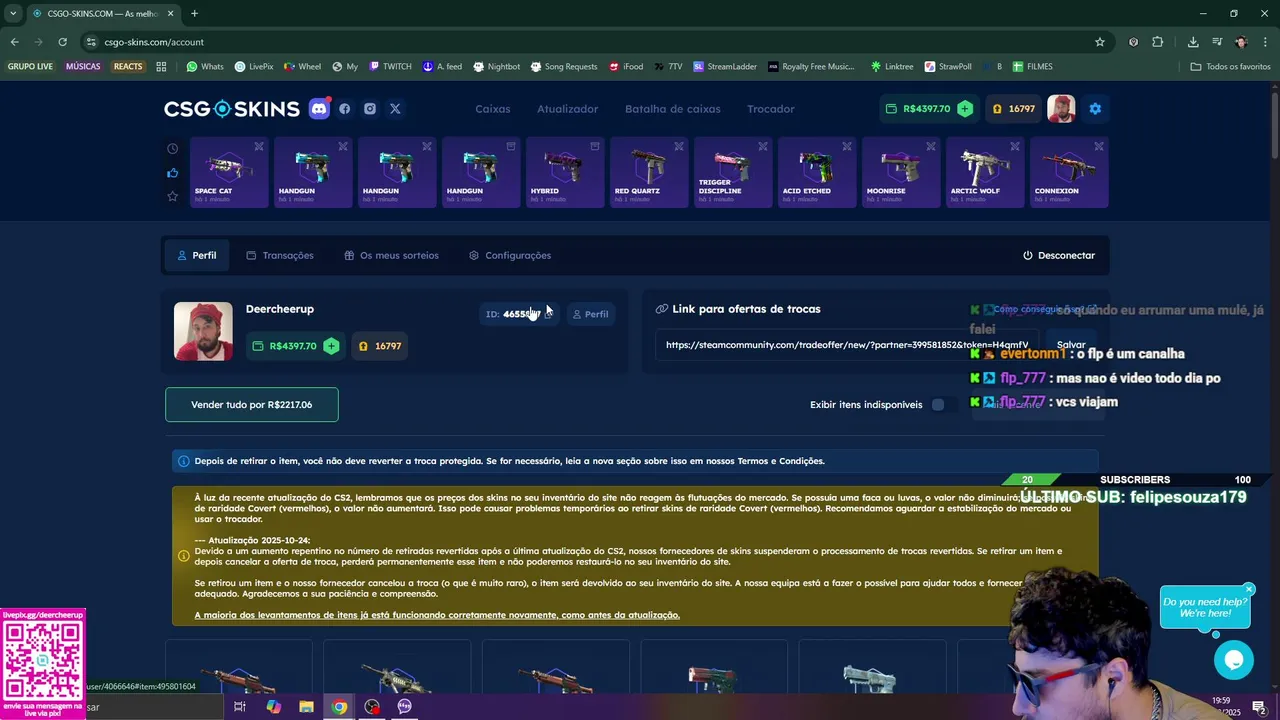
Task: Open File Explorer from the taskbar
Action: pyautogui.click(x=307, y=707)
